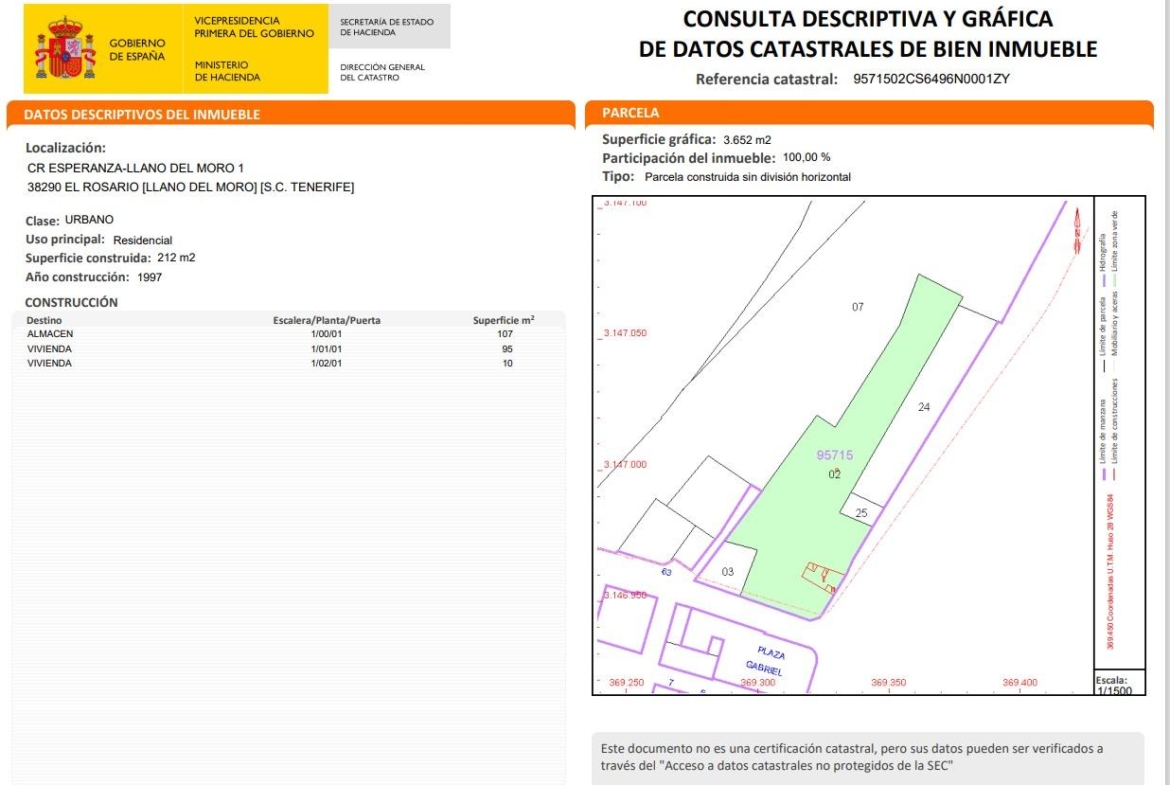Click the Plaza Gabriel label on map

763,658
